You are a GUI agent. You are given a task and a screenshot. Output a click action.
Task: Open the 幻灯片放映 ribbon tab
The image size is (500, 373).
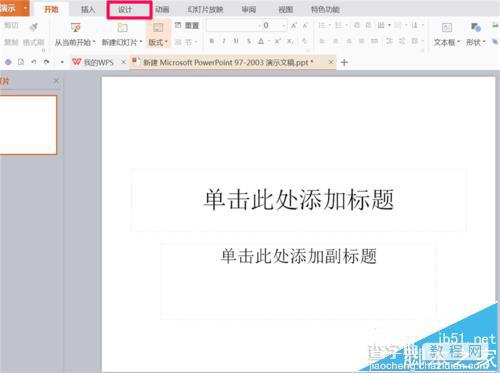[x=205, y=9]
